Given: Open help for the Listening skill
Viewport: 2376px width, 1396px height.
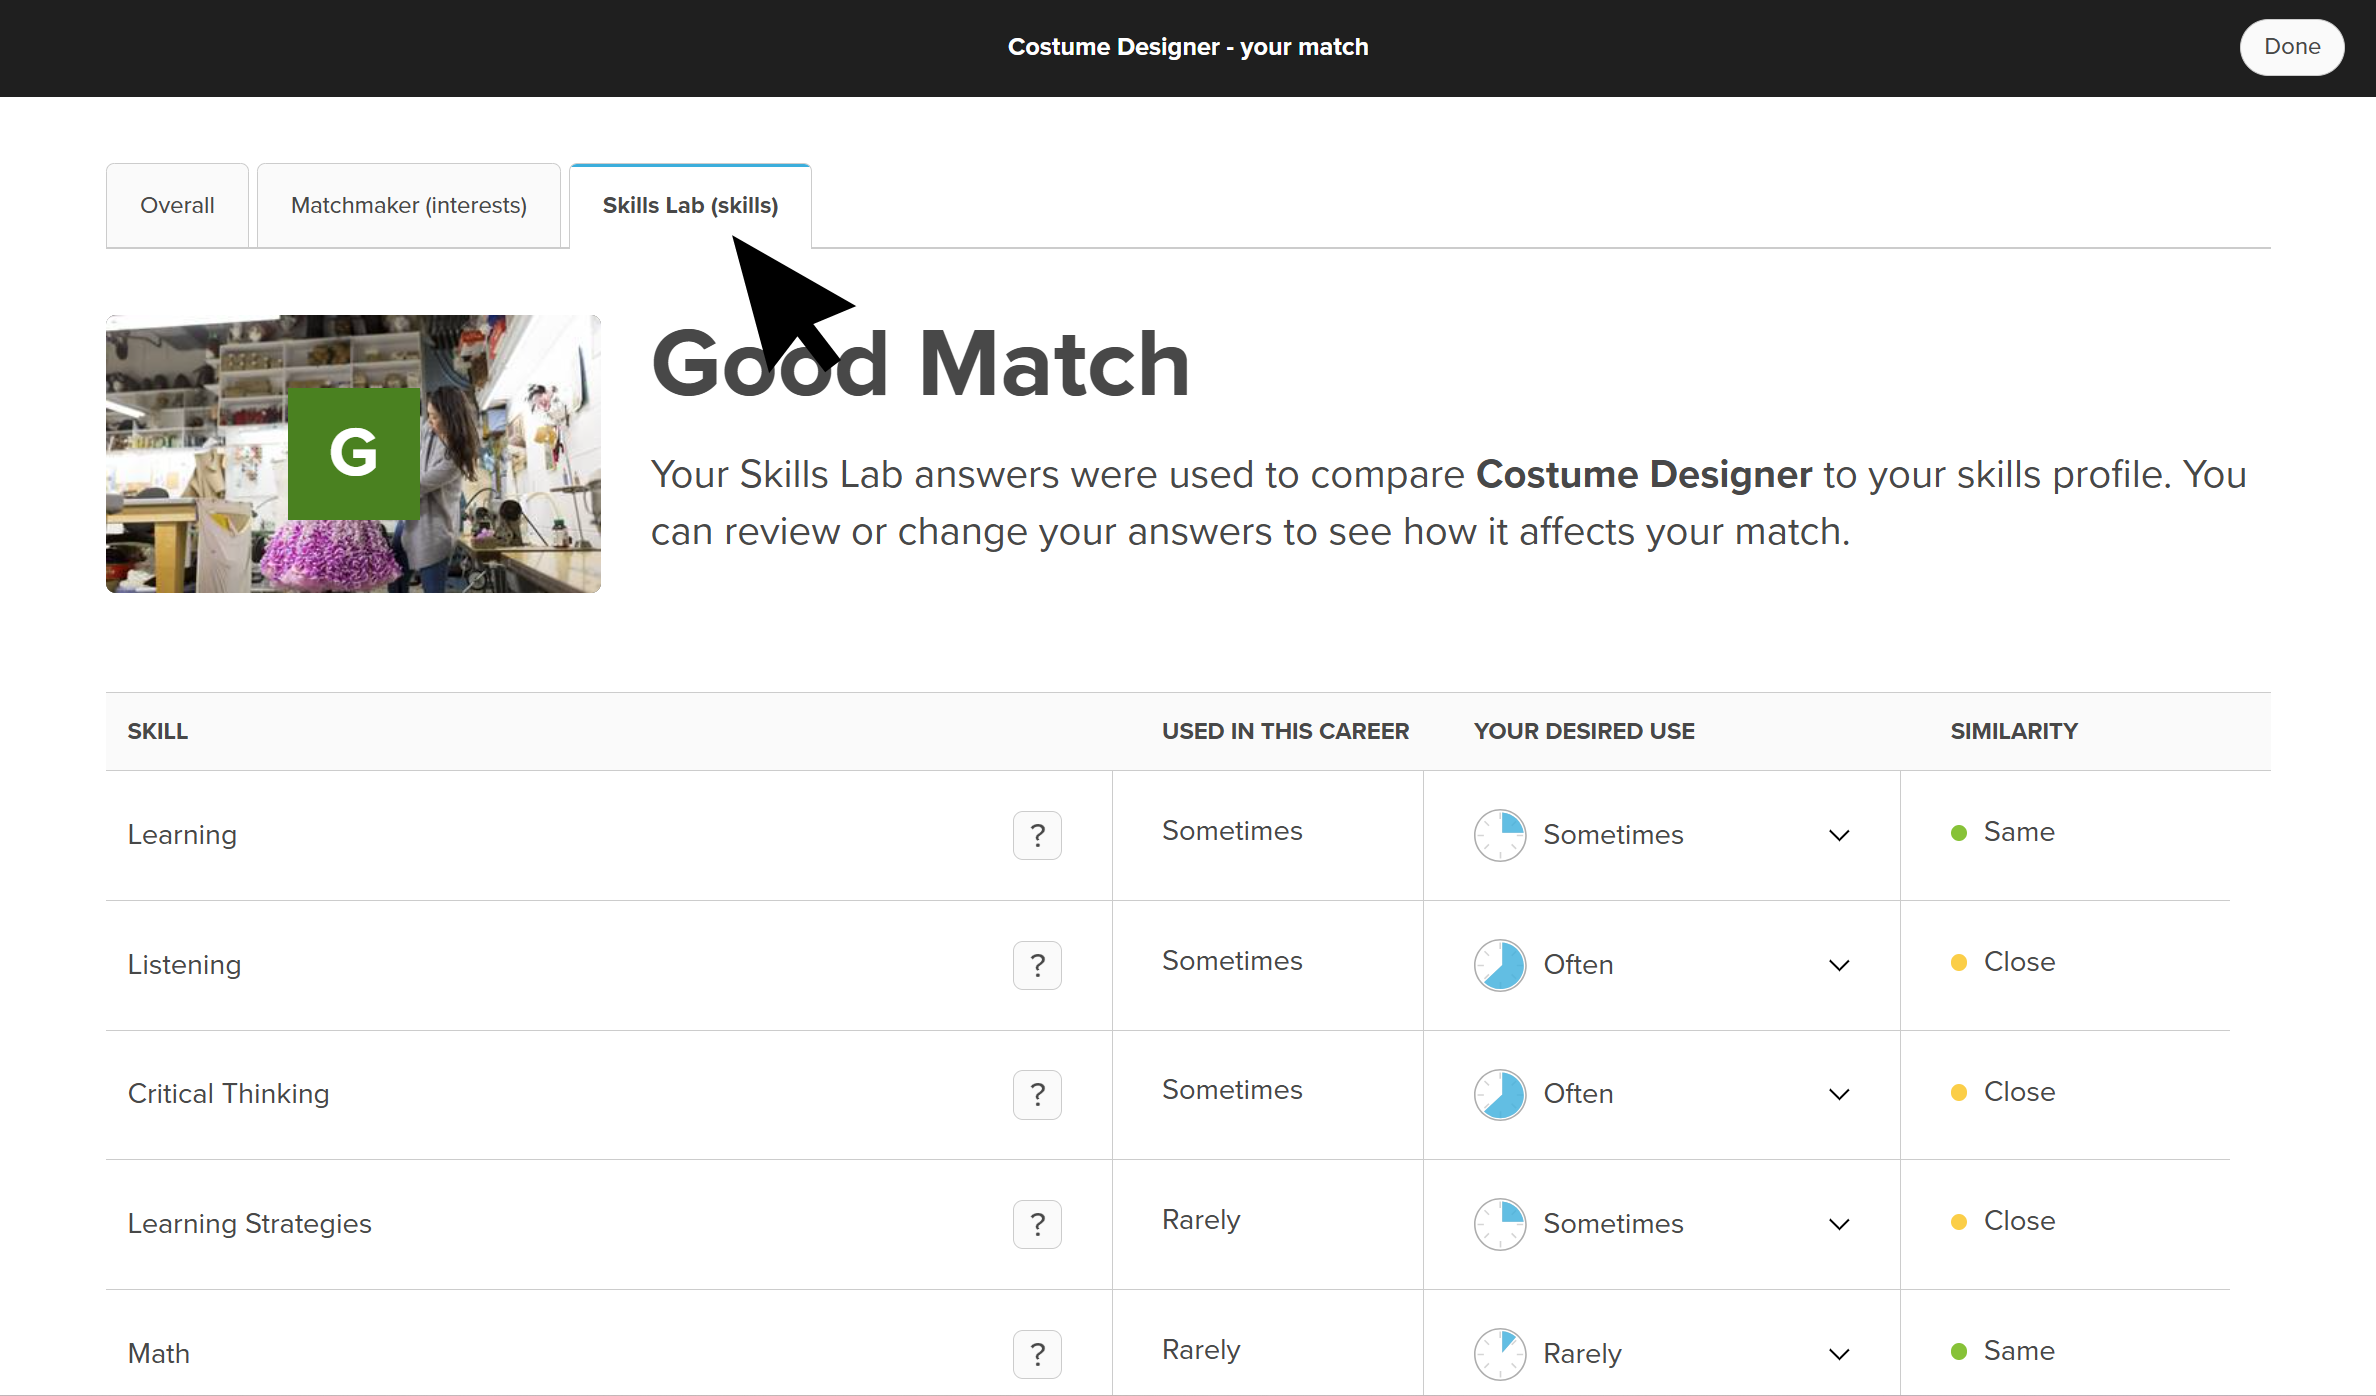Looking at the screenshot, I should click(x=1037, y=965).
